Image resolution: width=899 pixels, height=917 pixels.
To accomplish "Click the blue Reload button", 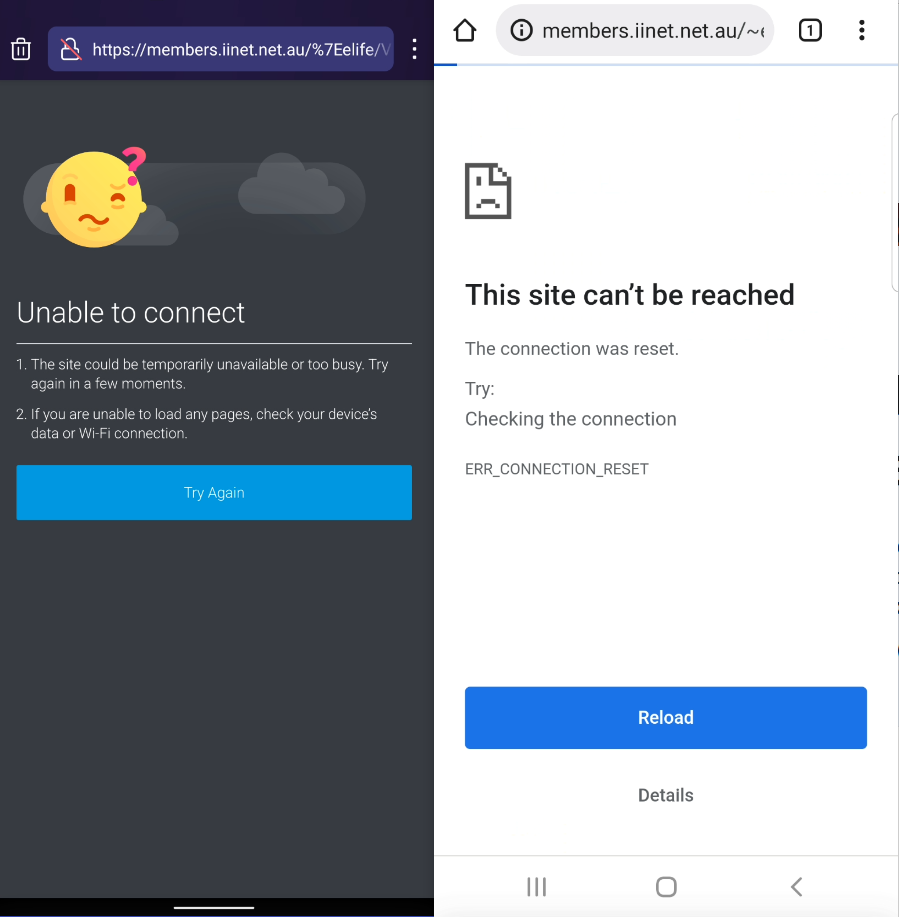I will 666,718.
